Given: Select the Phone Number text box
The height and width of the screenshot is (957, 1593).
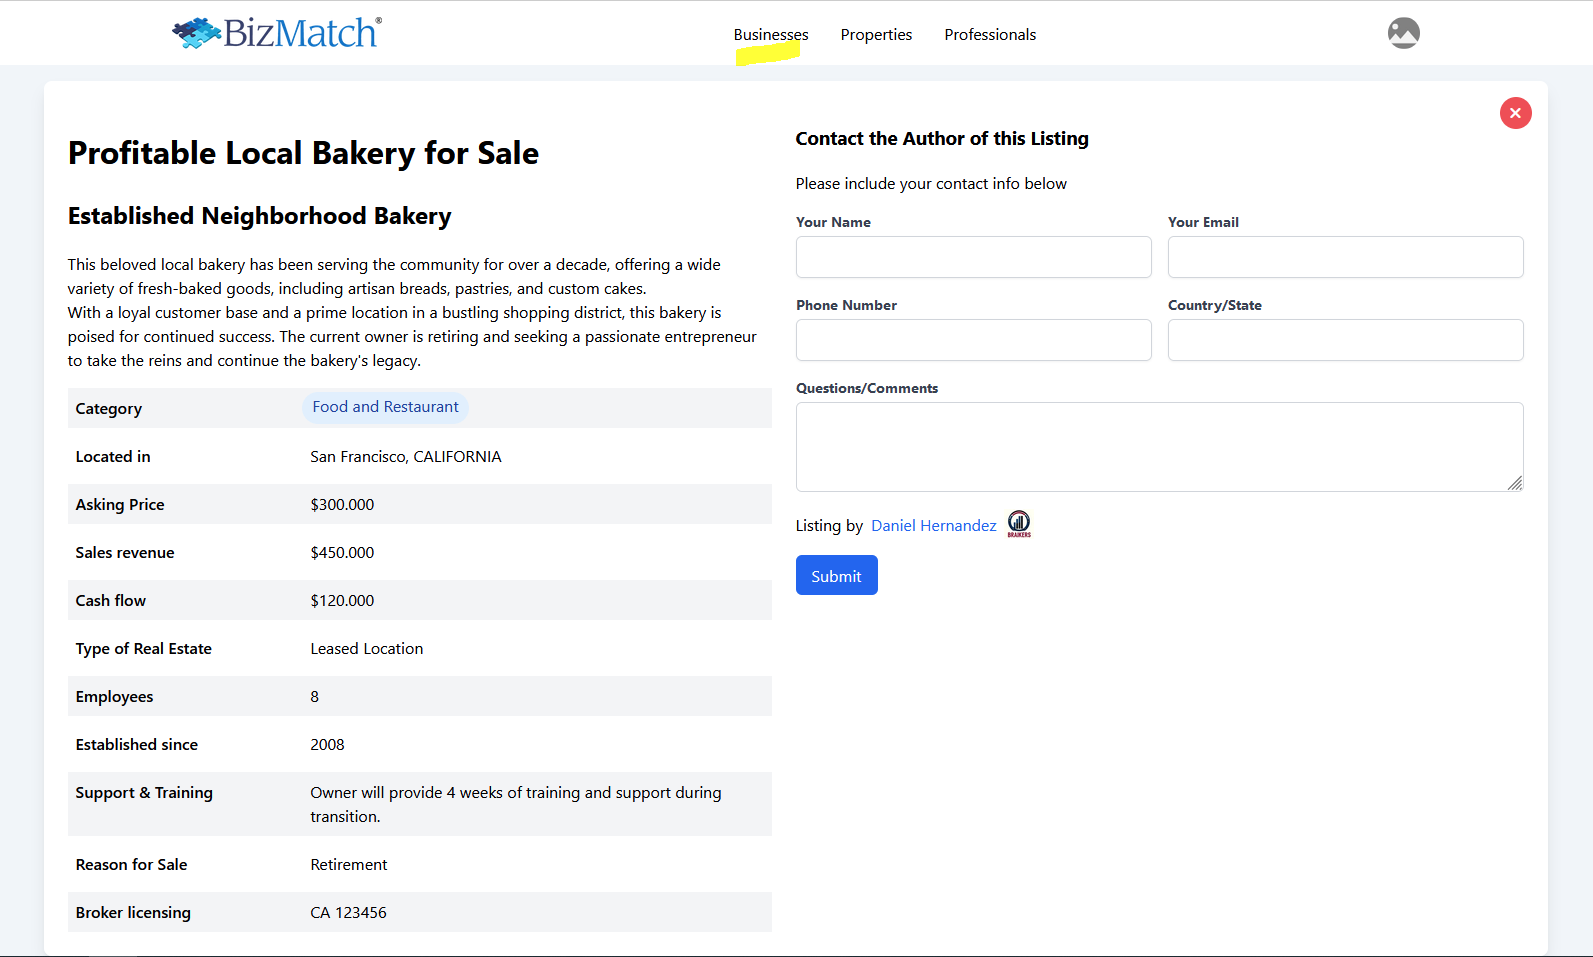Looking at the screenshot, I should (973, 340).
